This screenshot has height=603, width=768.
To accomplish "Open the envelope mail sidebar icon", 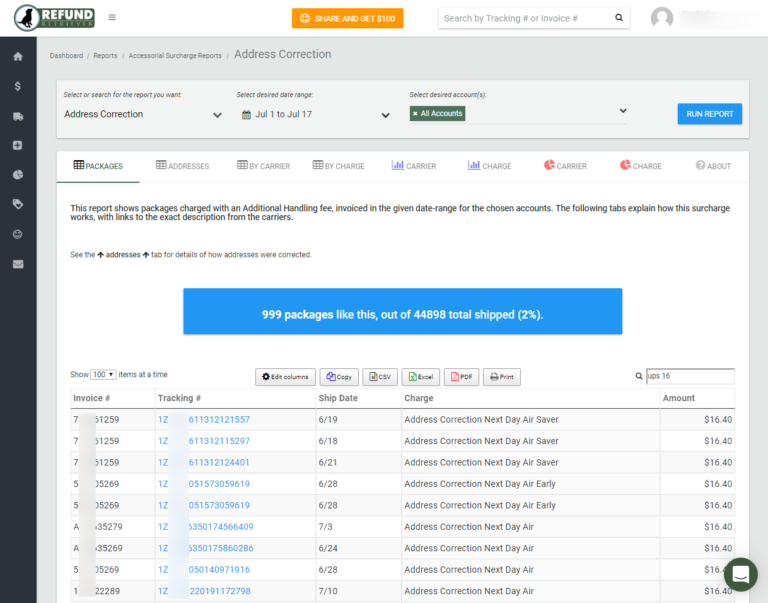I will [18, 264].
